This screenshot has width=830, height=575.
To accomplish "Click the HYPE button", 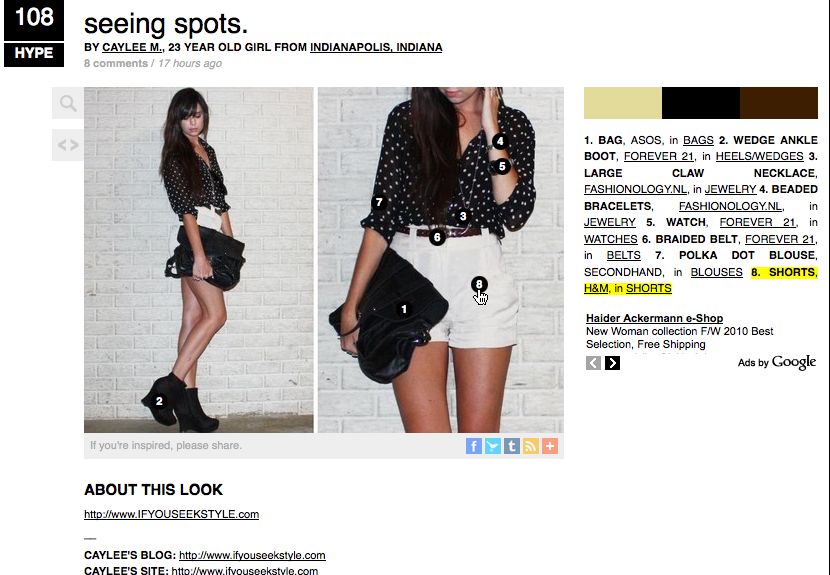I will [34, 54].
